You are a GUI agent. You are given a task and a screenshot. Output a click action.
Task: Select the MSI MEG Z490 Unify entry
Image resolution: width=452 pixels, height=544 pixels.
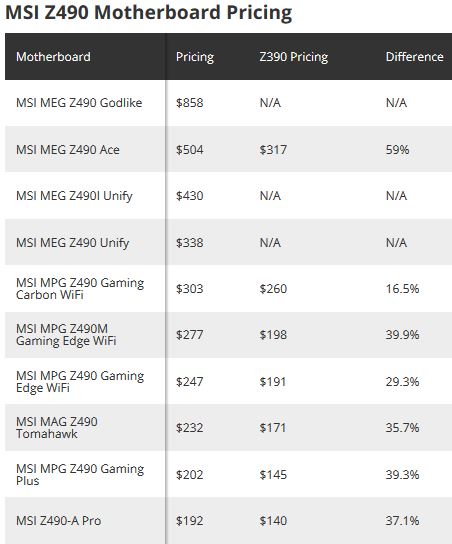73,243
